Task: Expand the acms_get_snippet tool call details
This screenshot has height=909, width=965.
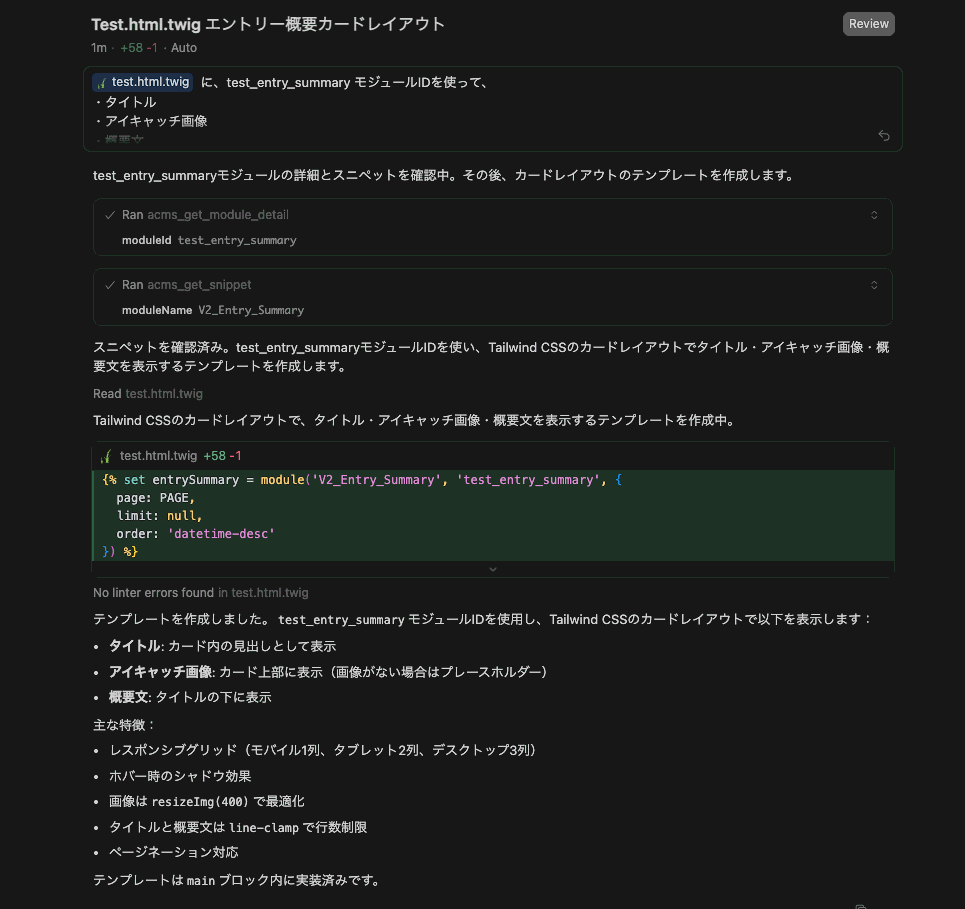Action: (873, 284)
